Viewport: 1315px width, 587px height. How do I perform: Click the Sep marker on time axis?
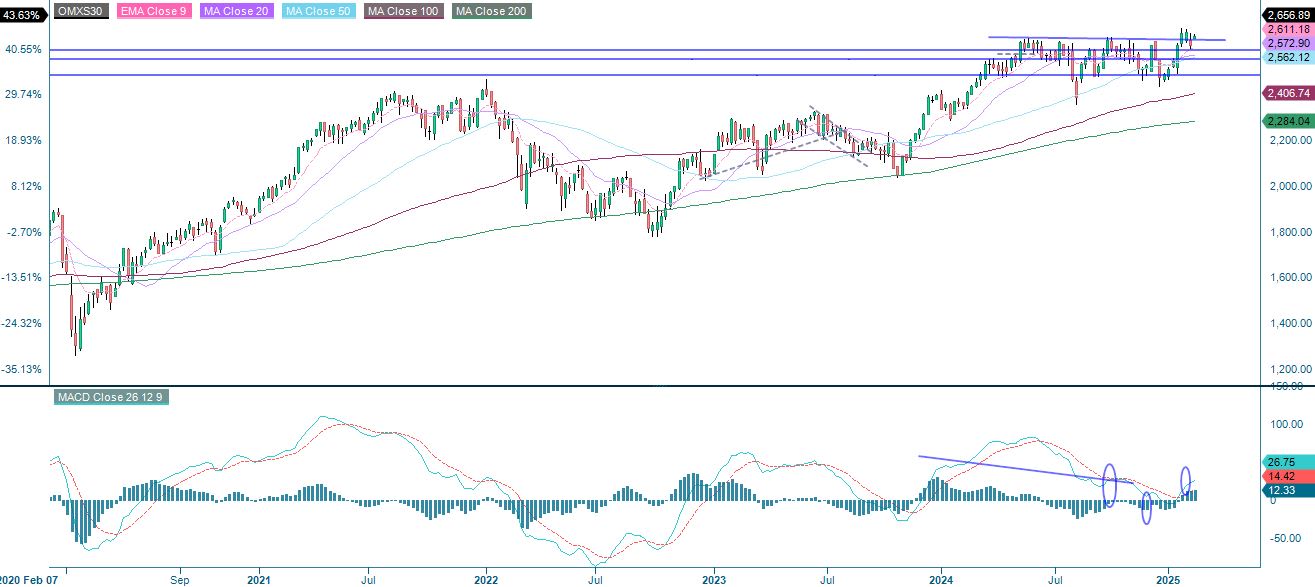tap(180, 579)
